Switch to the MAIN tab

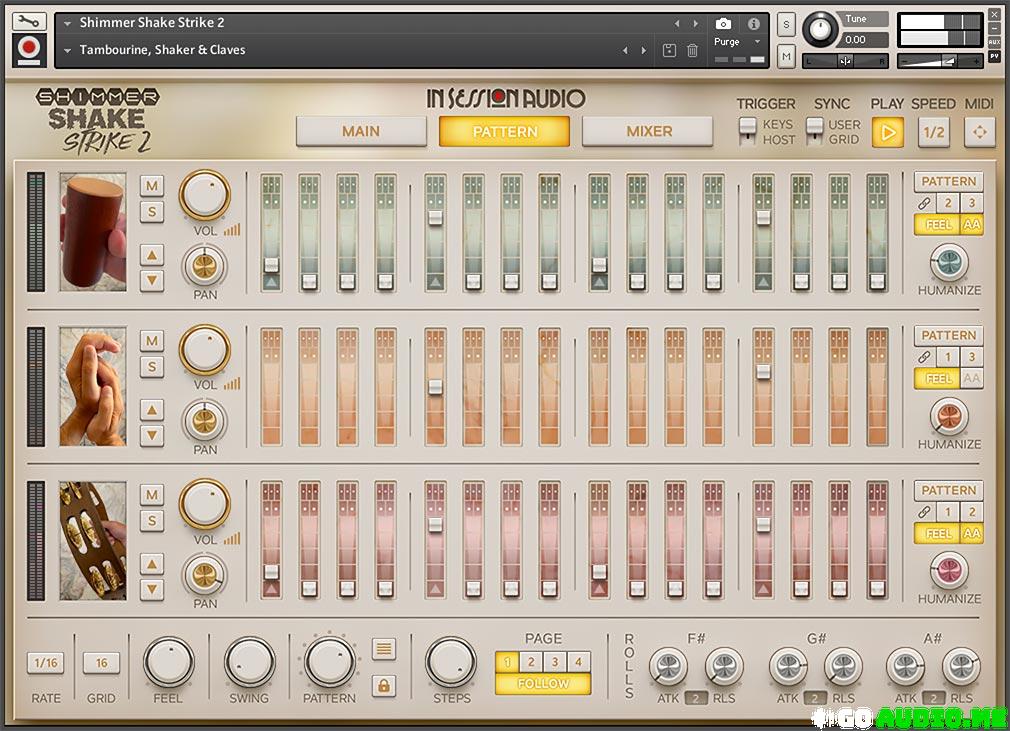click(361, 131)
